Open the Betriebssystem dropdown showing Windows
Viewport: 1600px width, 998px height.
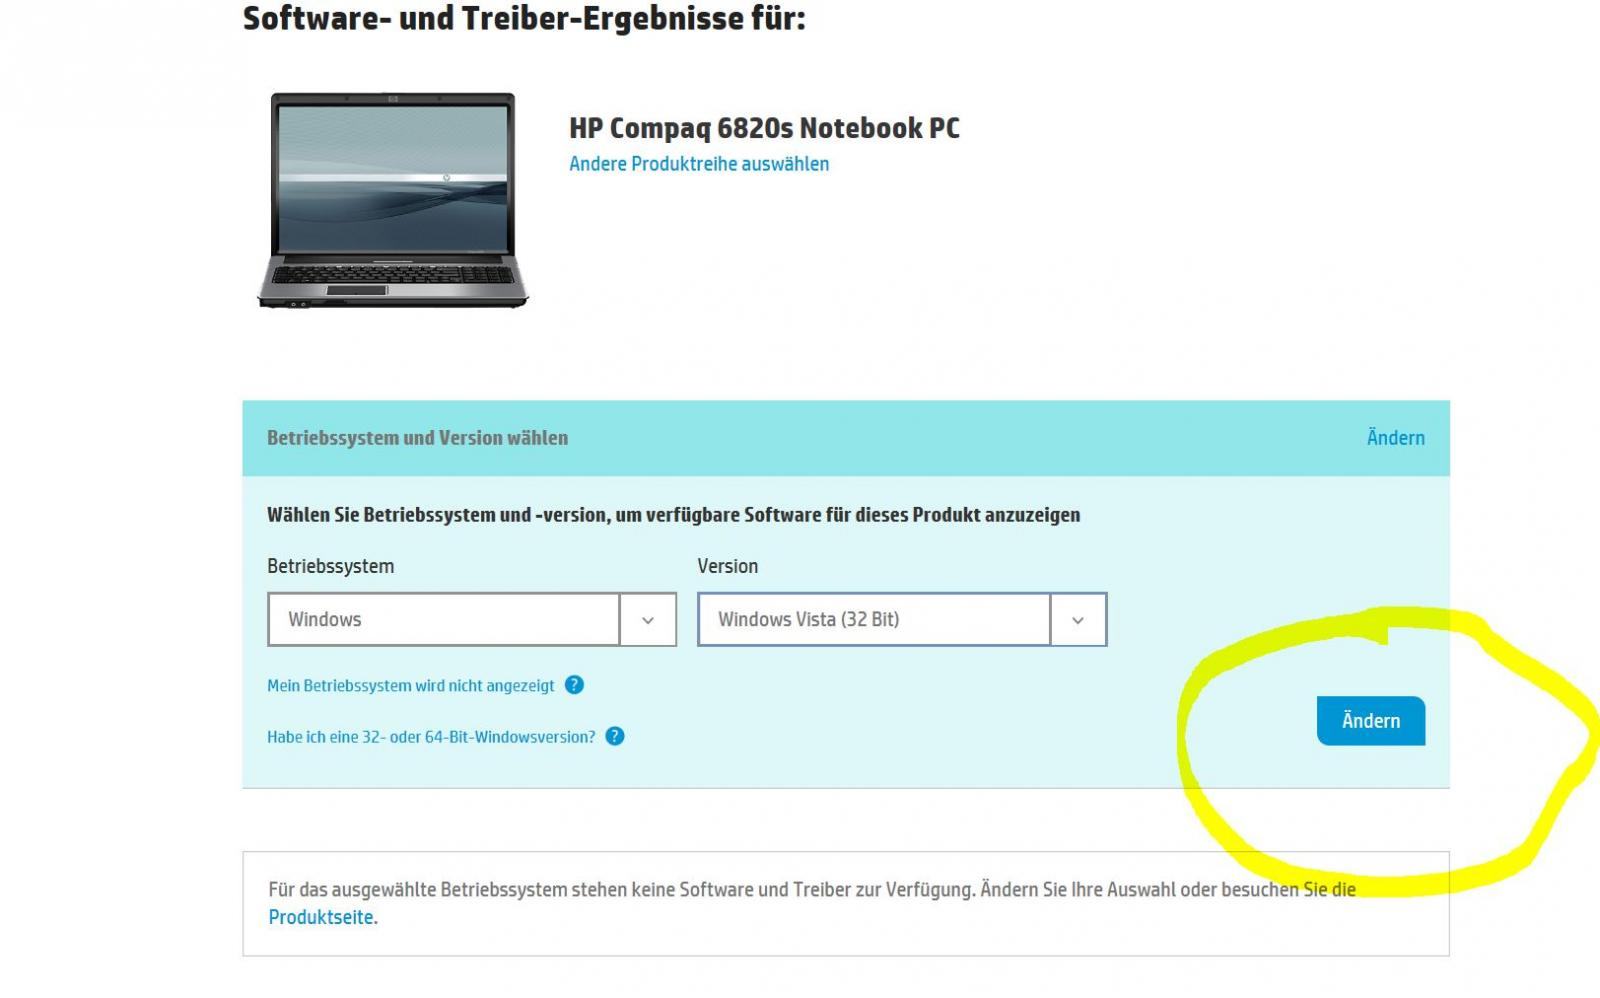[x=472, y=619]
